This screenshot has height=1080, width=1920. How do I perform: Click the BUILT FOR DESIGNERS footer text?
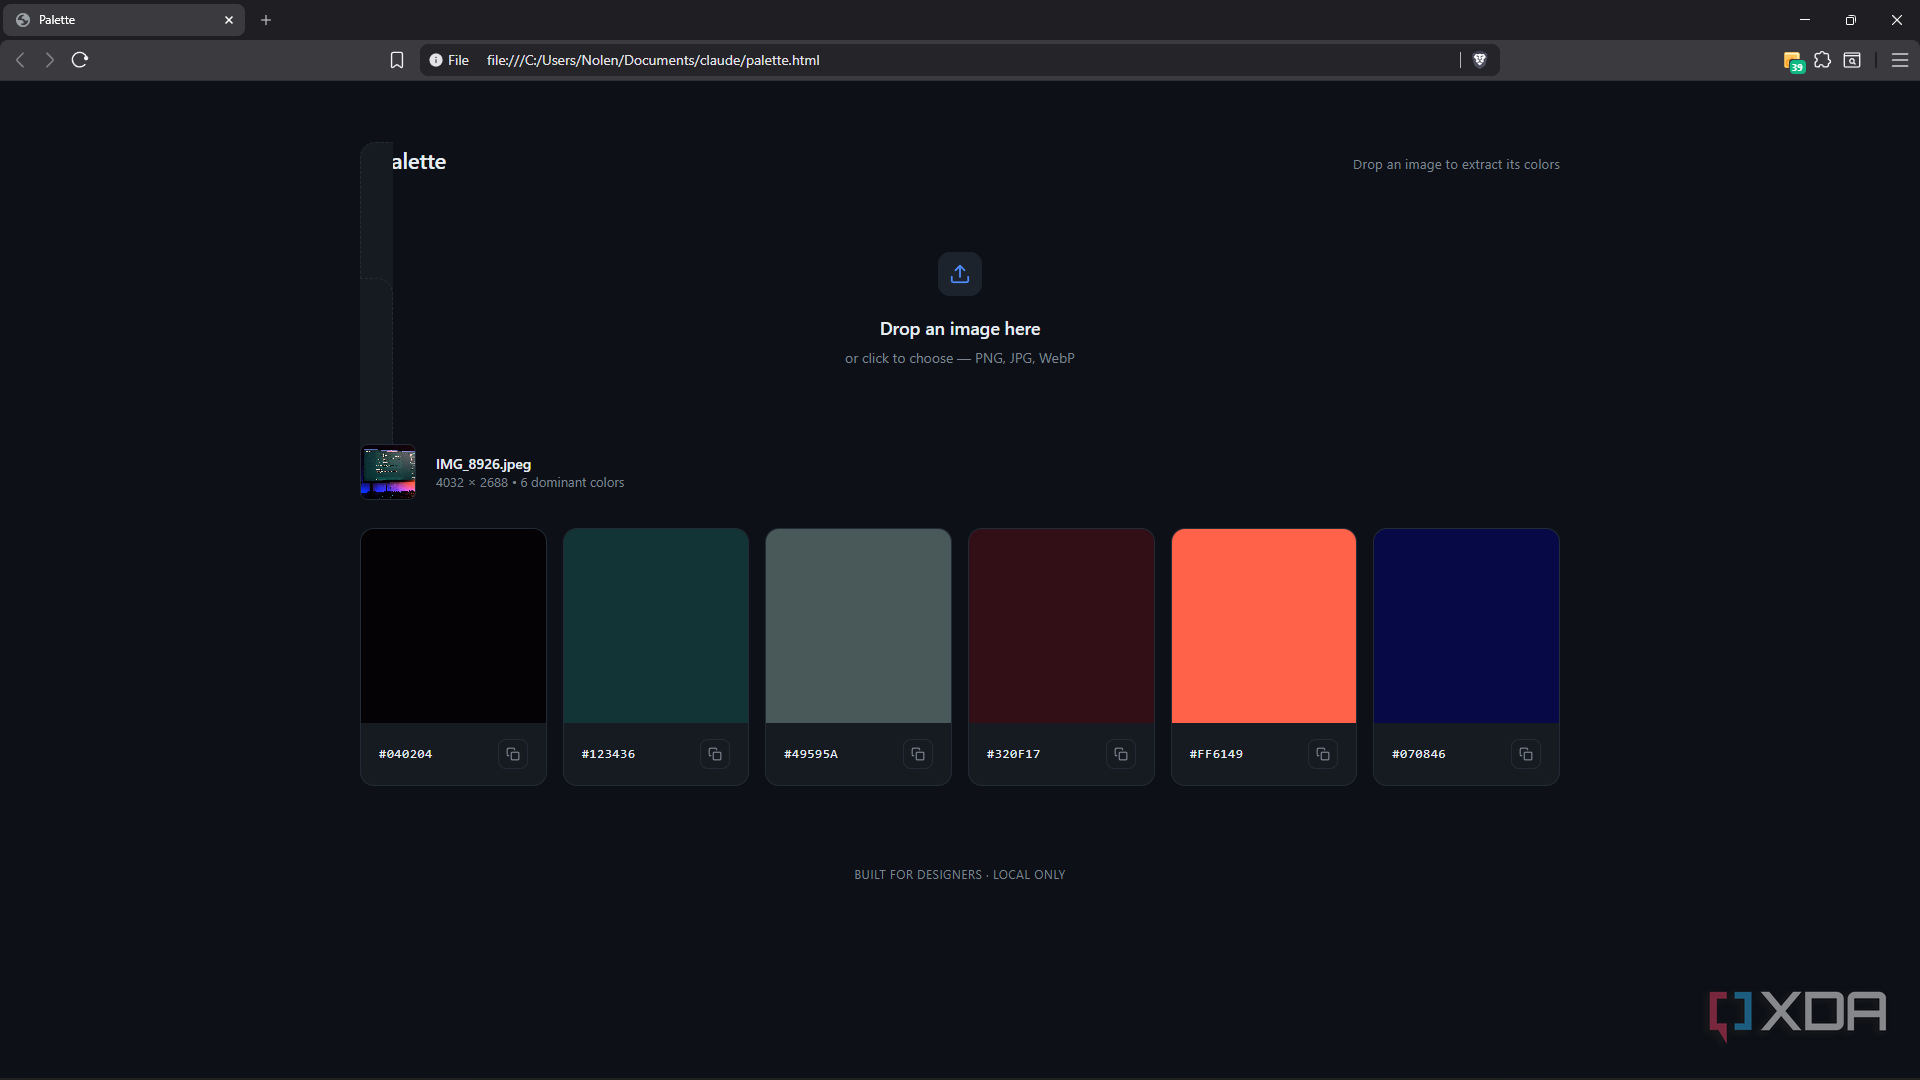coord(960,875)
